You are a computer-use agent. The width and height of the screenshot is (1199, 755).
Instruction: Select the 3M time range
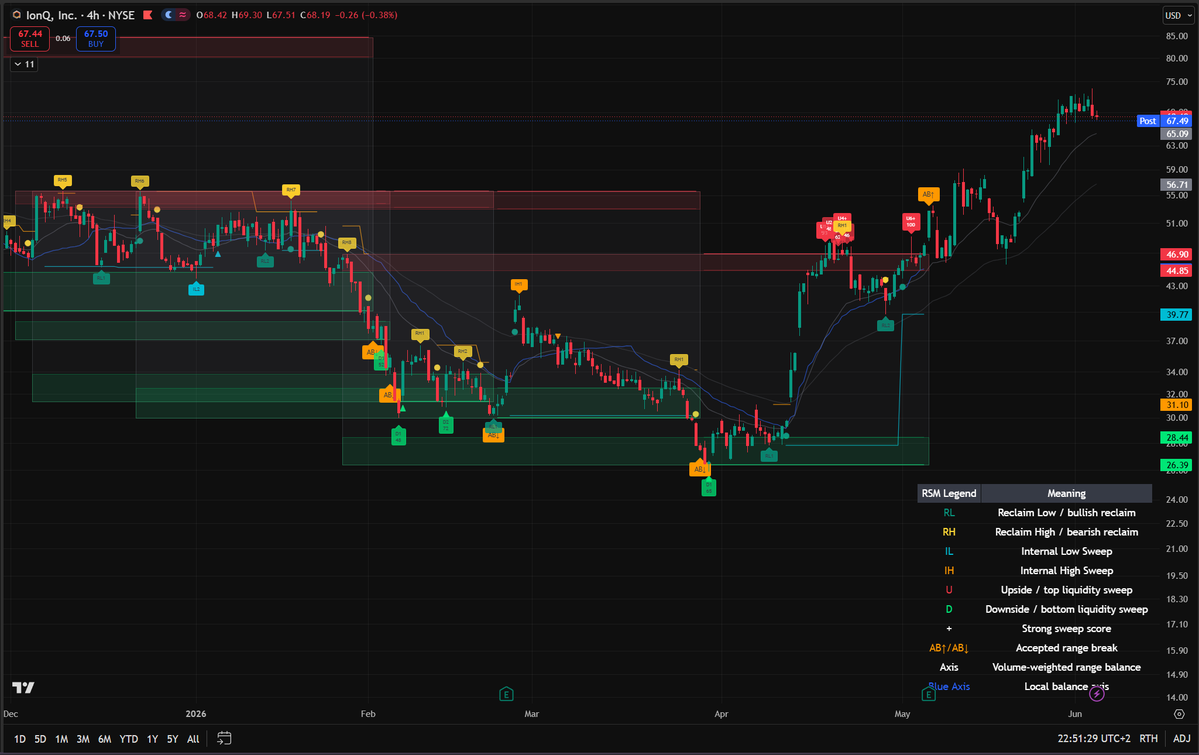click(83, 739)
